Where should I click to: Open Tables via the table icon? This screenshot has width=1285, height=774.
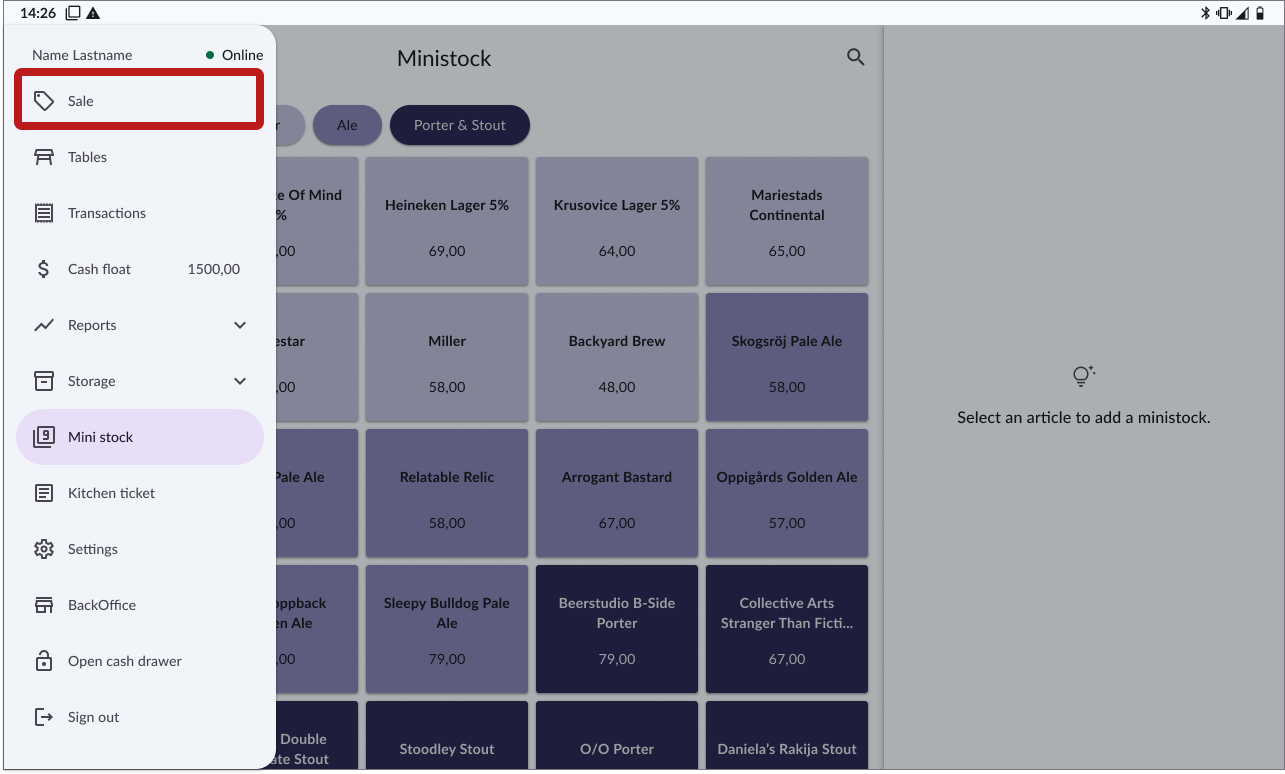coord(44,157)
